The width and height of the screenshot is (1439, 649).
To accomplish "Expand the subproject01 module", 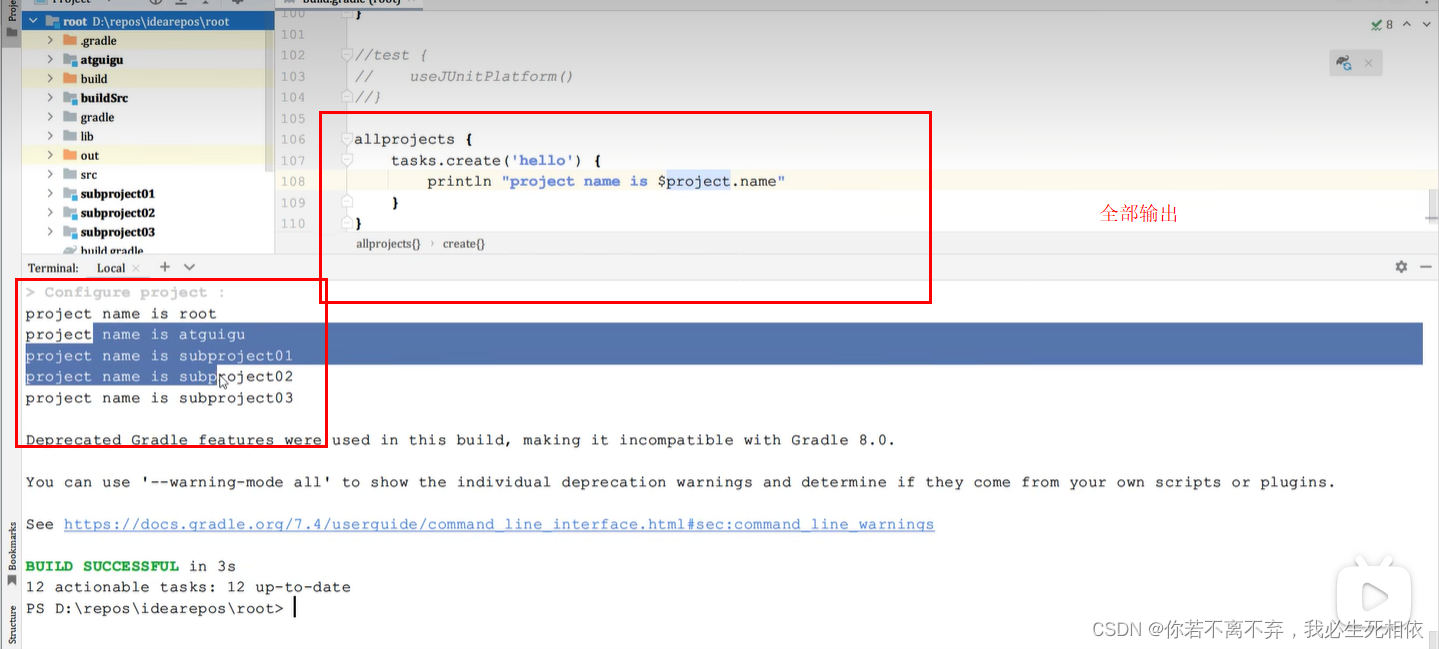I will pyautogui.click(x=50, y=193).
